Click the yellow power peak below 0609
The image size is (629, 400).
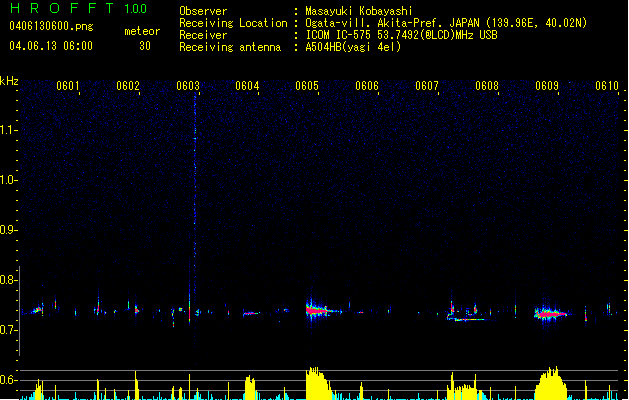[x=551, y=383]
